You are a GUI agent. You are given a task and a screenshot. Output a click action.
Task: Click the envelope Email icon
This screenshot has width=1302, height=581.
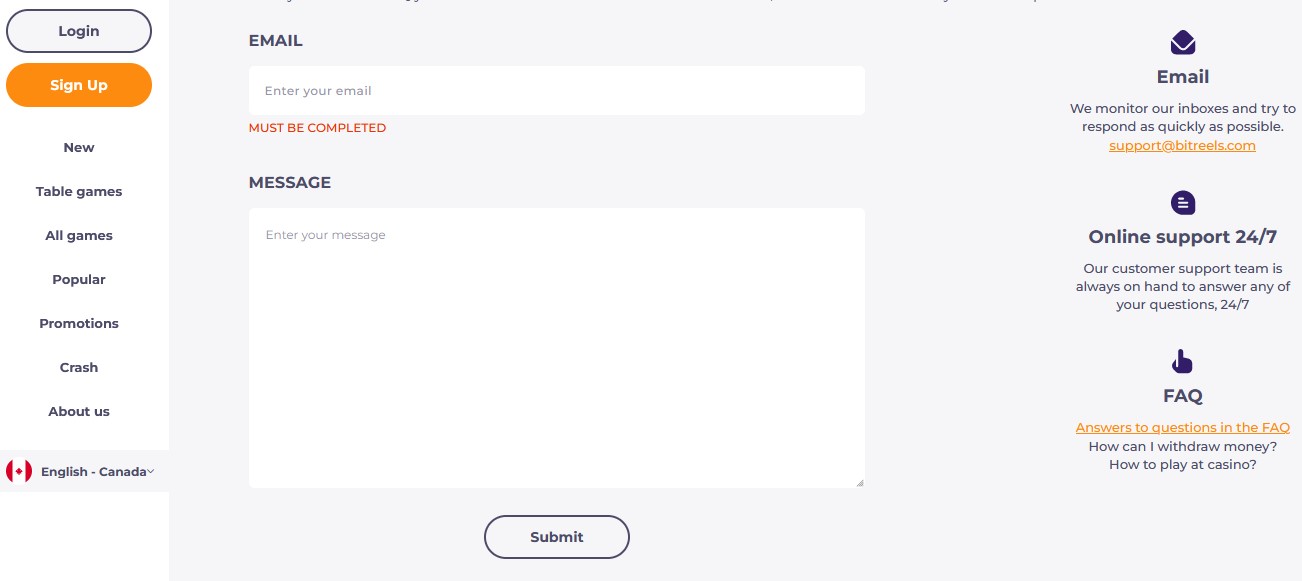1183,42
